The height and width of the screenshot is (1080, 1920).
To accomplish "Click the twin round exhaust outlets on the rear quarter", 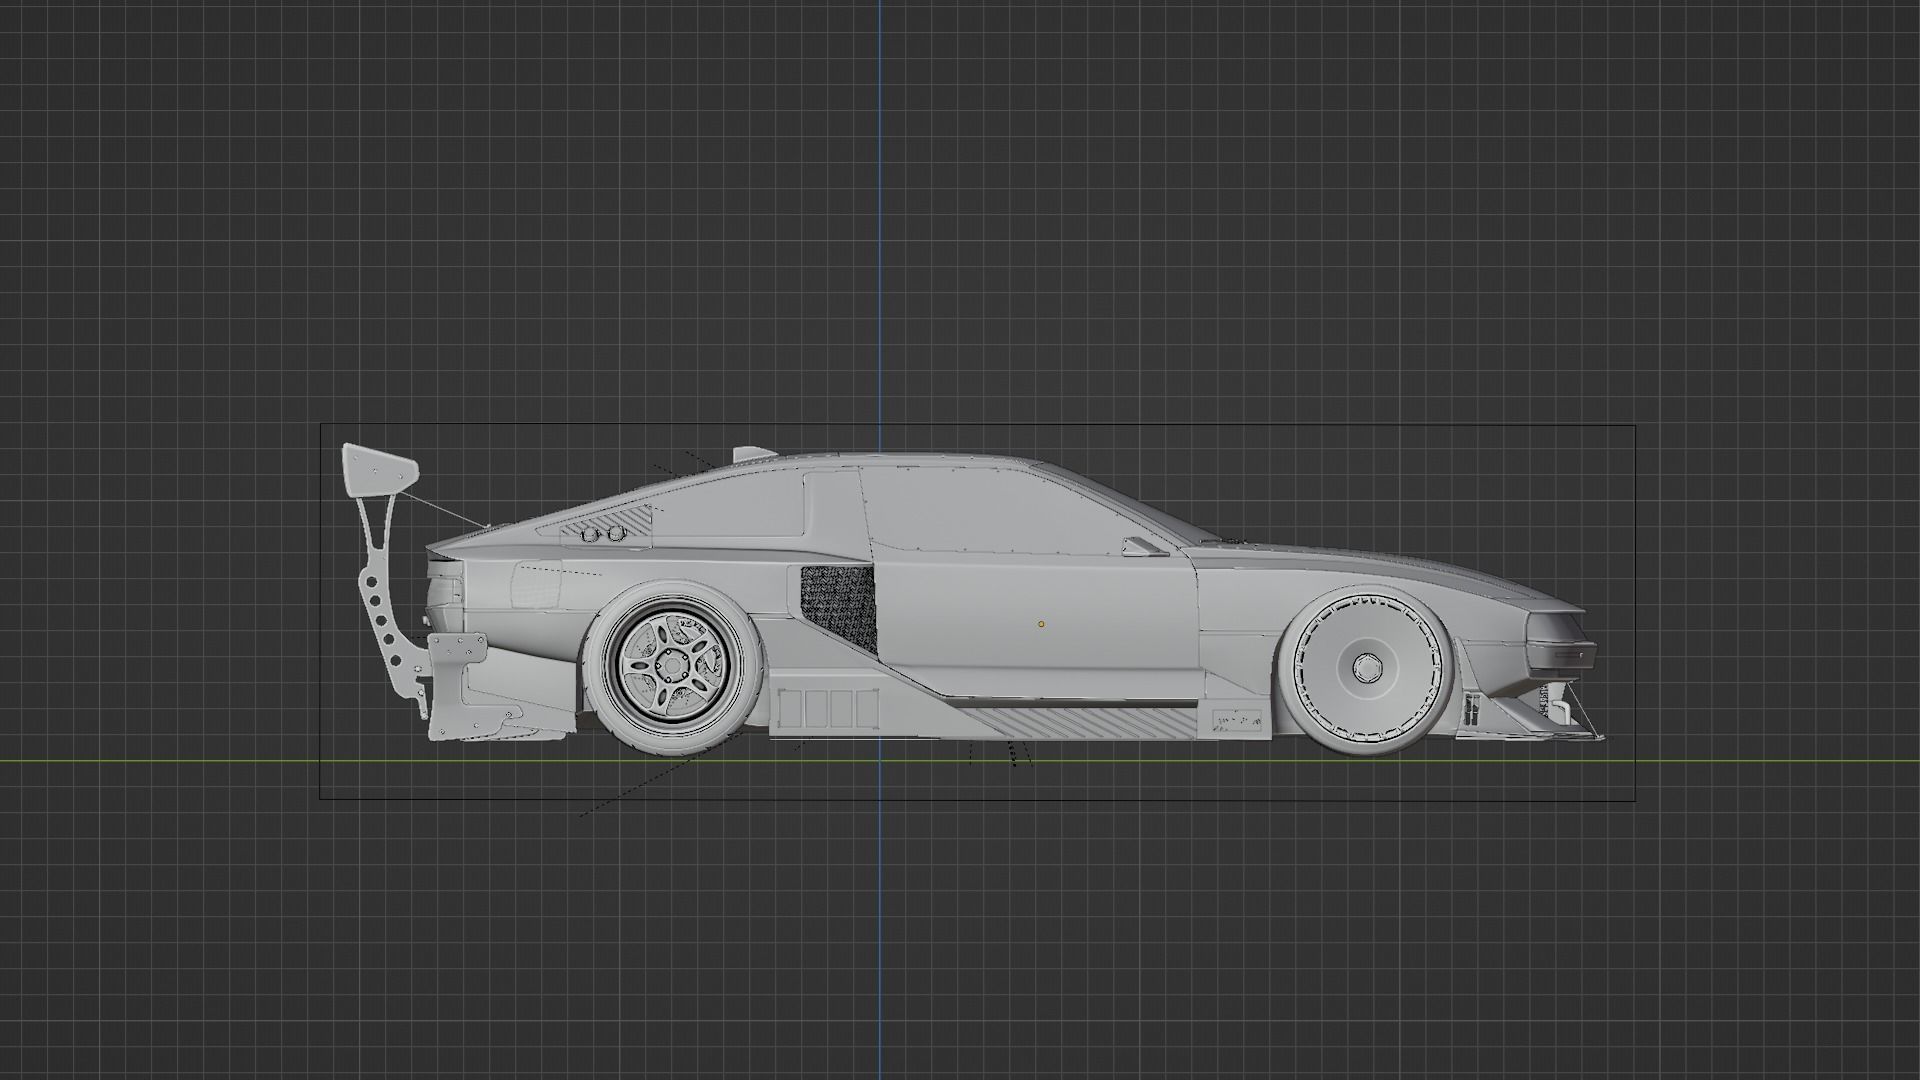I will [x=604, y=536].
